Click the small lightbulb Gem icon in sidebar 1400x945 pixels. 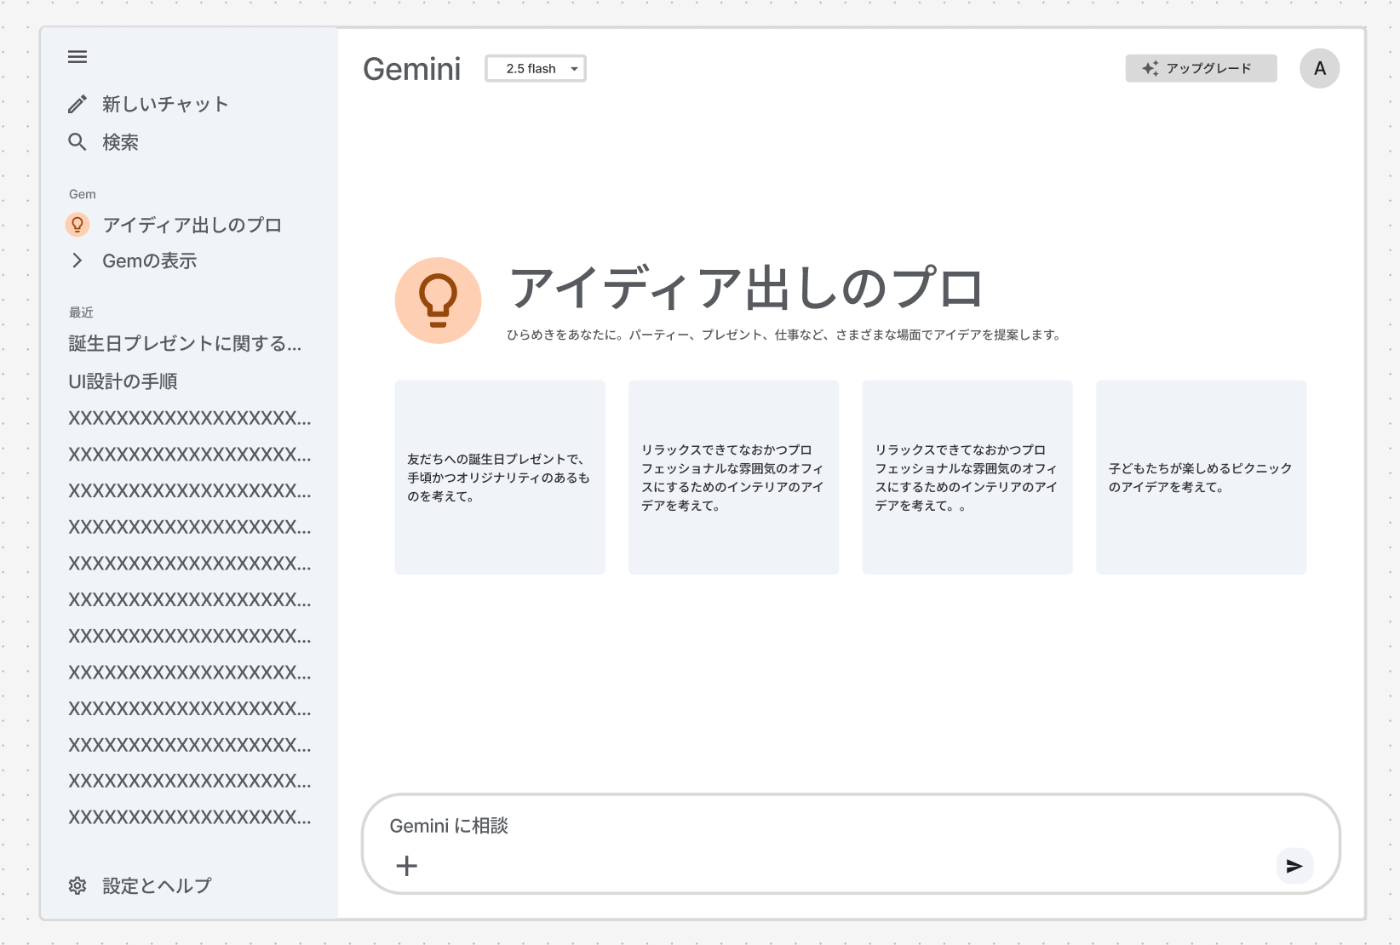pyautogui.click(x=77, y=225)
